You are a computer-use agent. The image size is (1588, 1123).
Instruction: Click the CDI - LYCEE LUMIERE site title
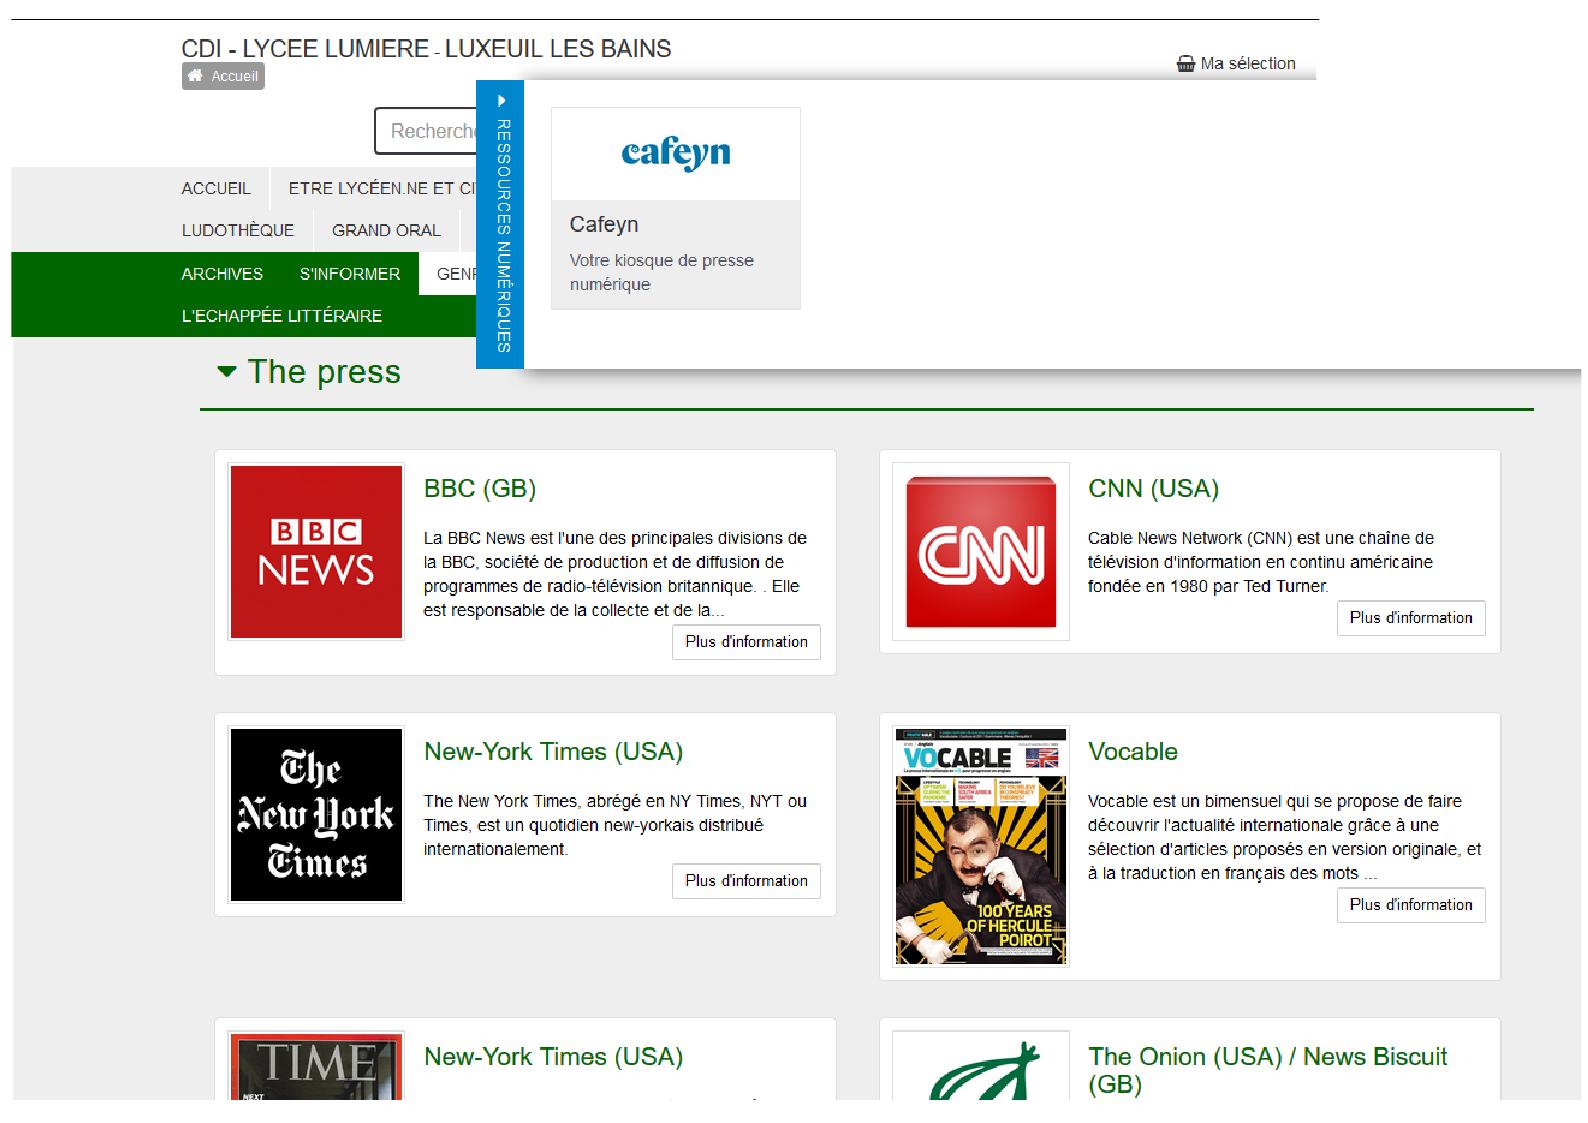[x=426, y=48]
